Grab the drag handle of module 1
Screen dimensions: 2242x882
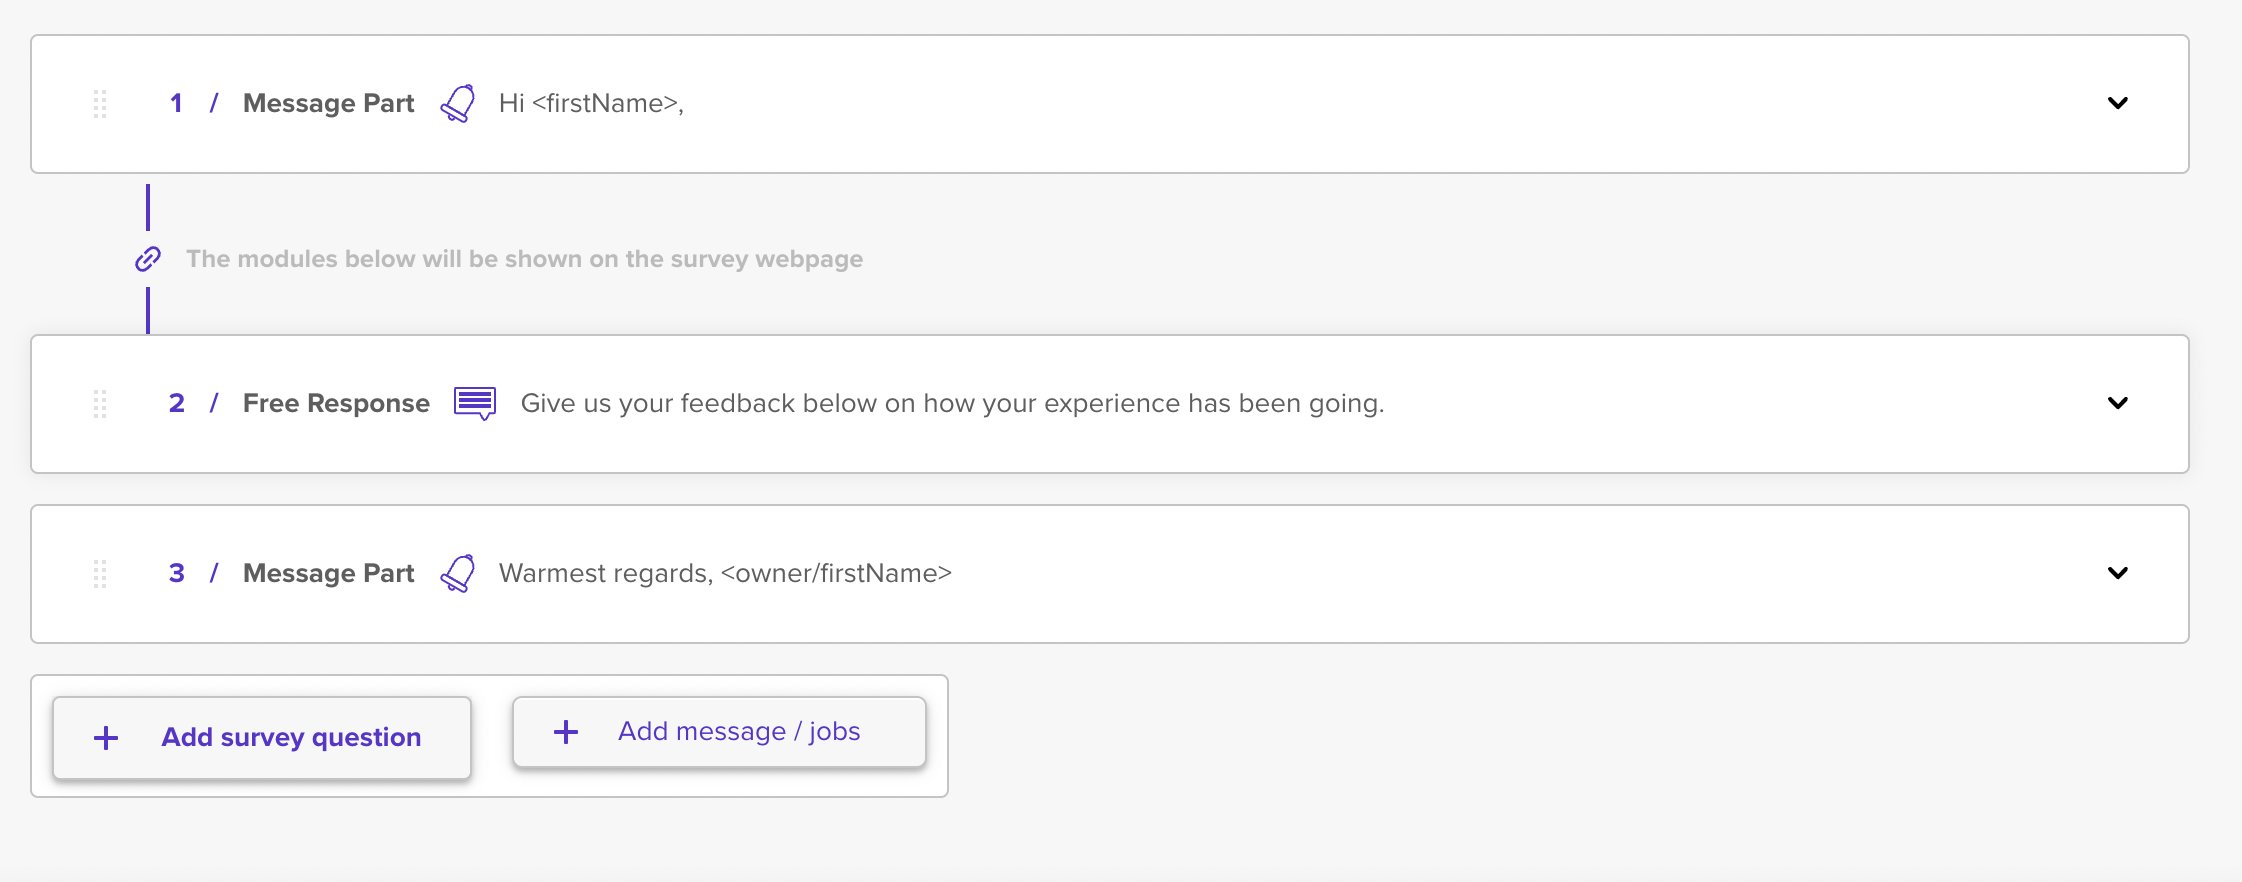coord(100,104)
